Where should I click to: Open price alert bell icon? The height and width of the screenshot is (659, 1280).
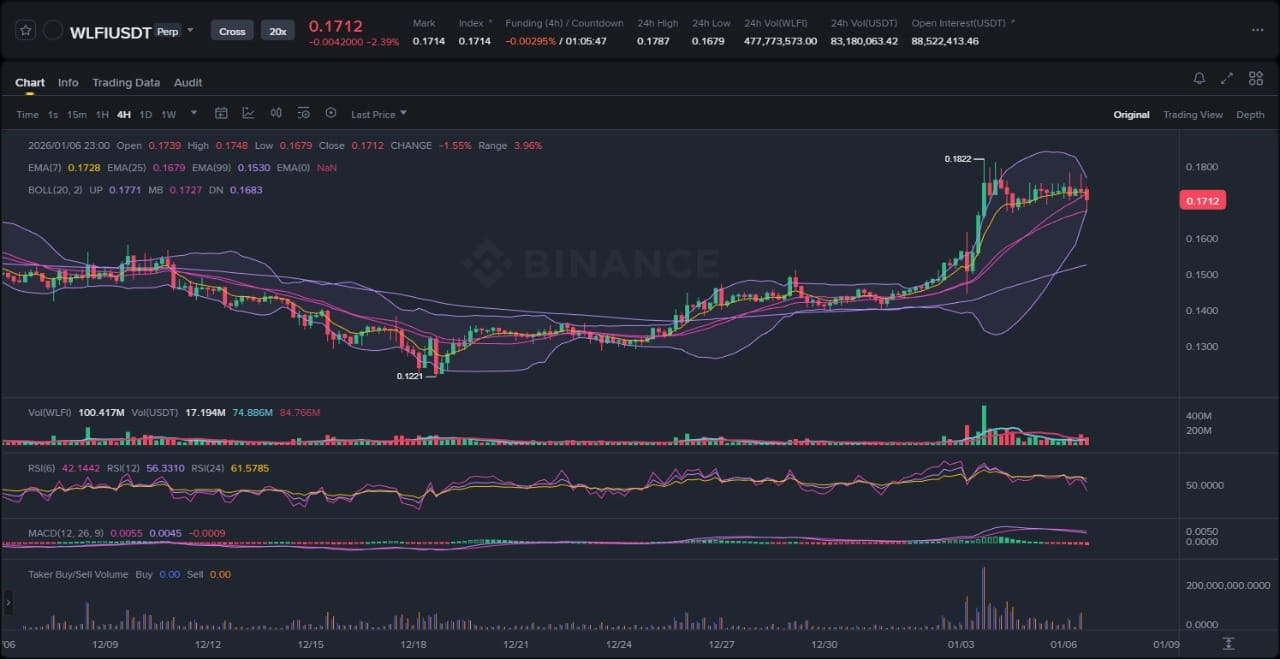(1199, 78)
